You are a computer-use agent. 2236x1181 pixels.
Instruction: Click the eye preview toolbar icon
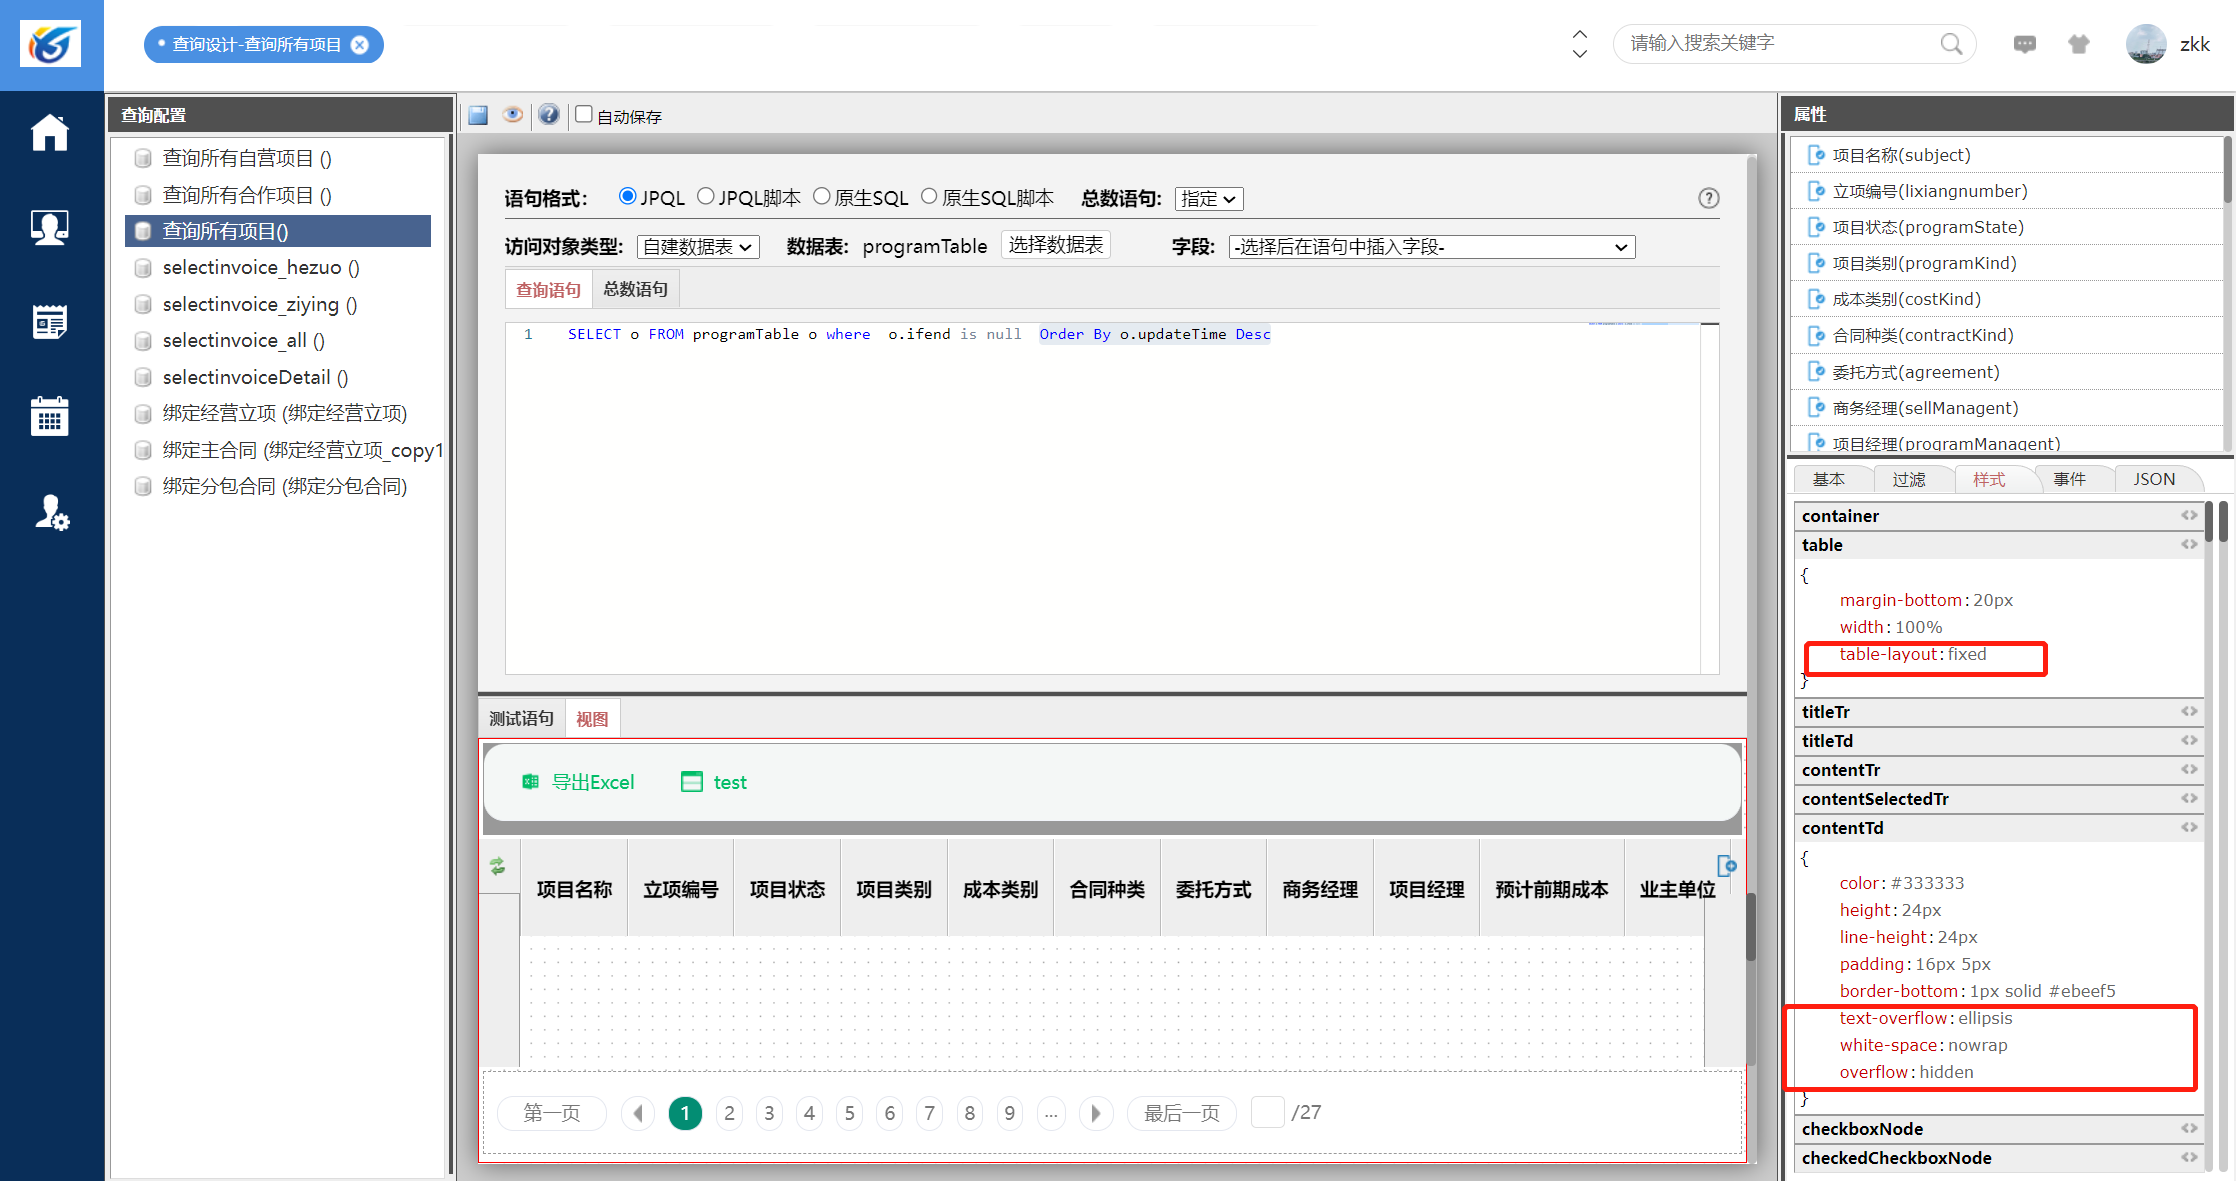tap(513, 115)
